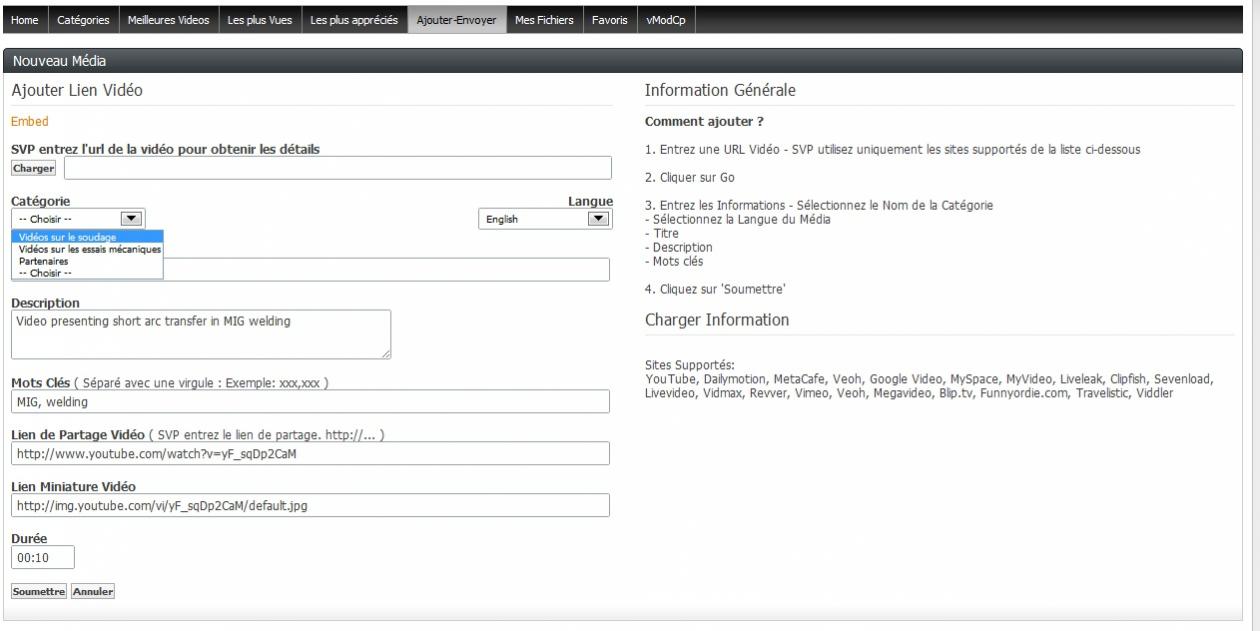The image size is (1260, 631).
Task: Click the Lien Miniature Vidéo field
Action: point(310,506)
